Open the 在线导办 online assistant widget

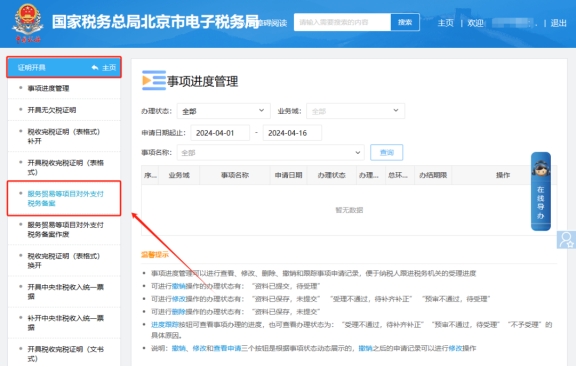tap(540, 191)
